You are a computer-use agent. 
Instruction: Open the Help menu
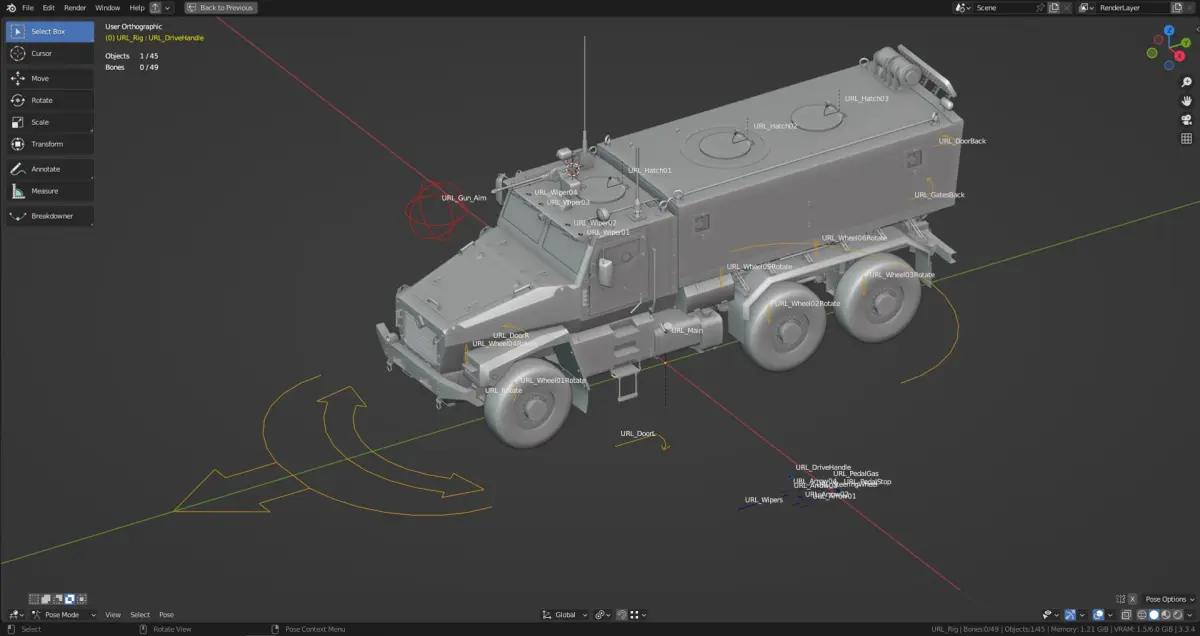[x=137, y=7]
